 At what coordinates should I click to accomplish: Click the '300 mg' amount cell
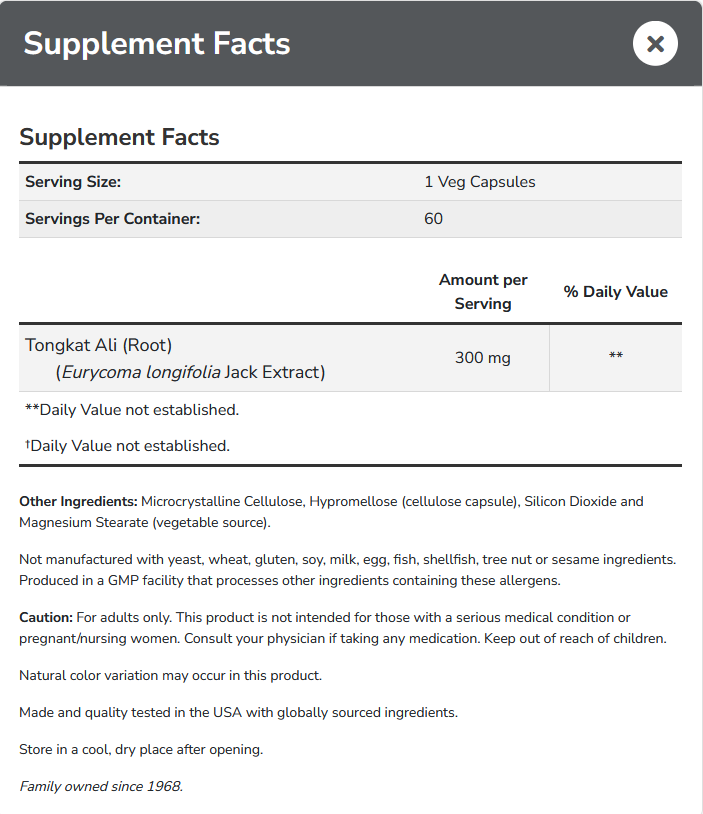click(x=483, y=357)
